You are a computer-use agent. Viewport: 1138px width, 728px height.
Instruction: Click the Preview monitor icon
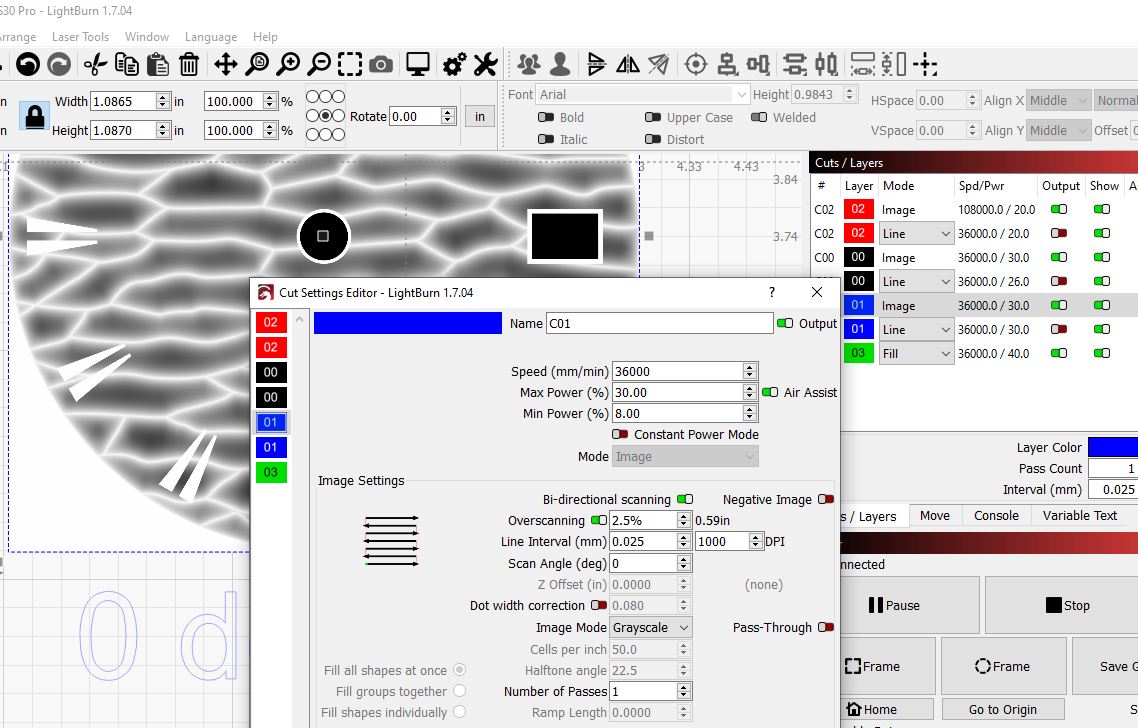[418, 65]
